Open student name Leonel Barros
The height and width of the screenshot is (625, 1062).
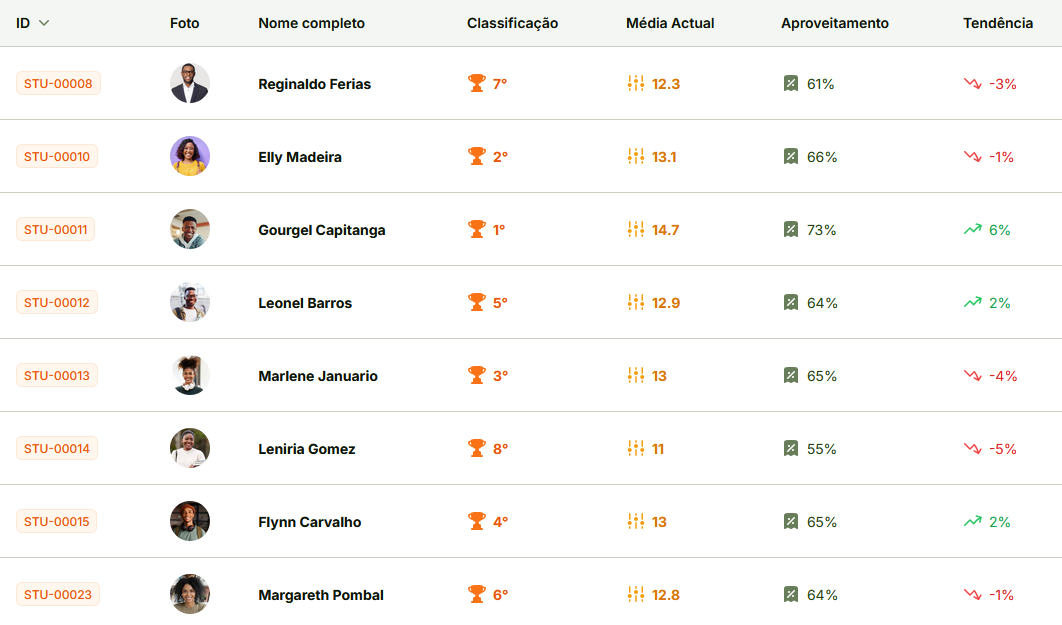coord(305,303)
